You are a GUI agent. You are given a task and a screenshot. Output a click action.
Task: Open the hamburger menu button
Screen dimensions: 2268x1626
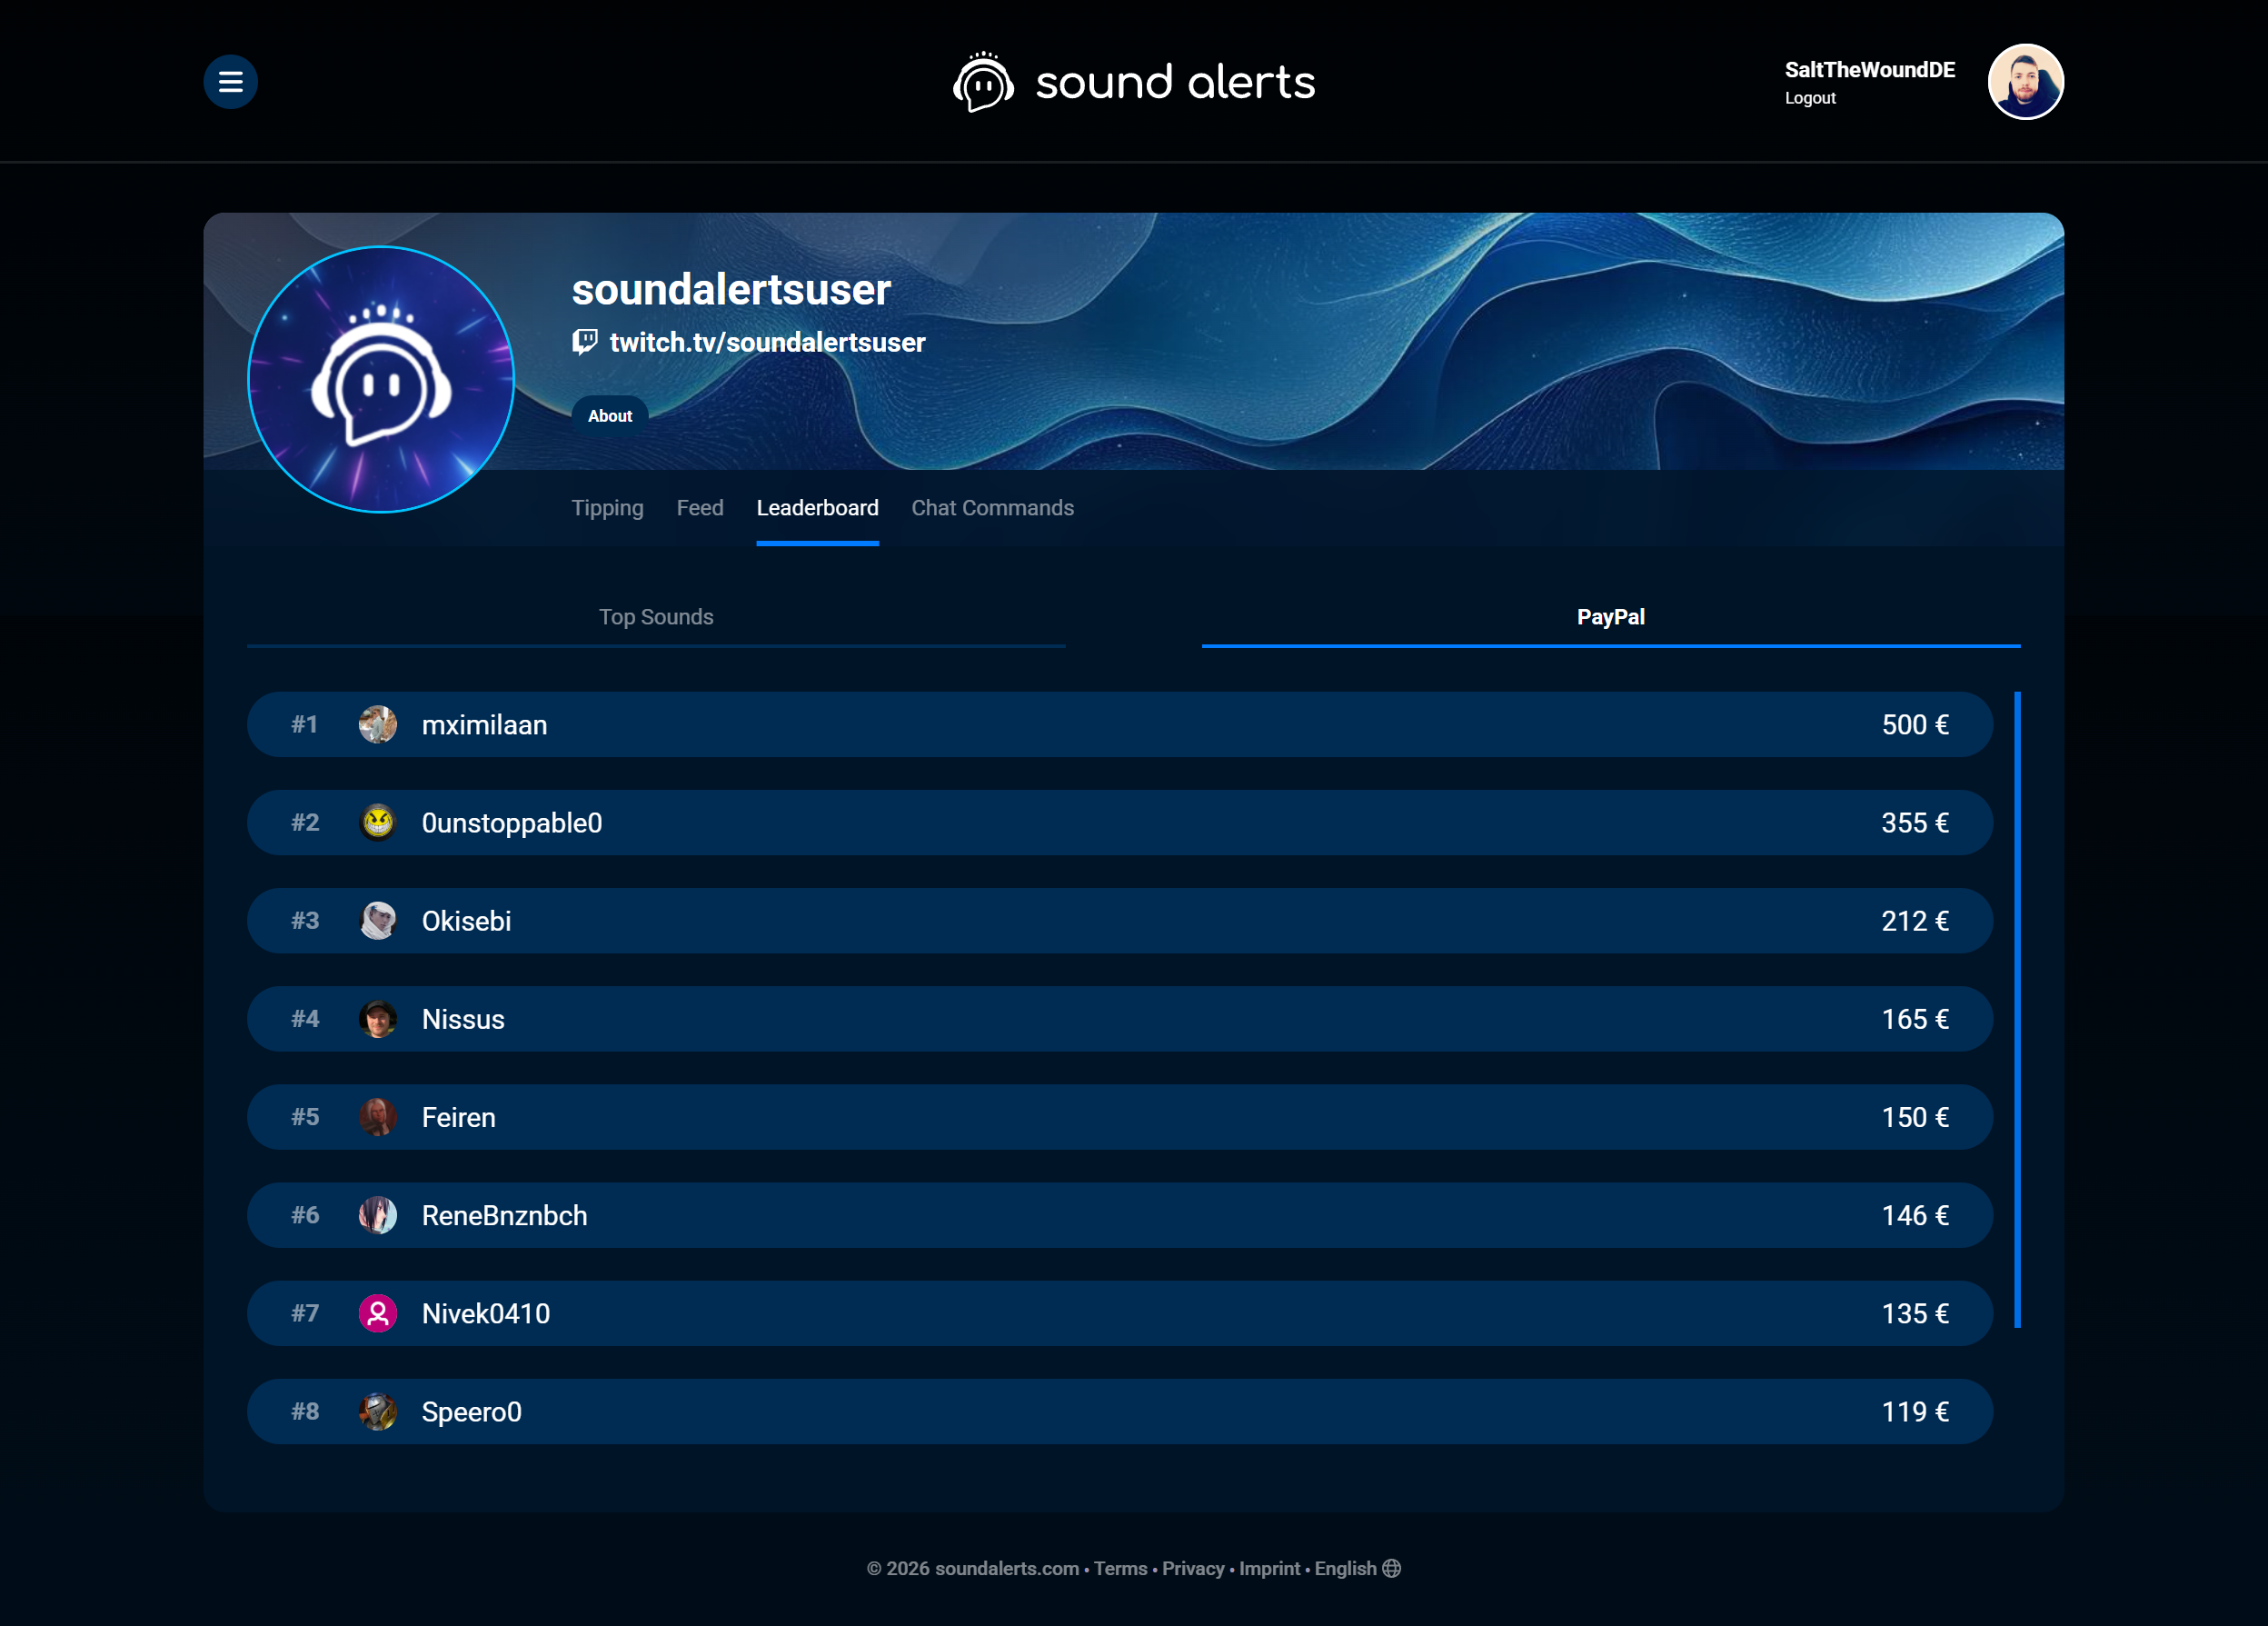click(230, 82)
